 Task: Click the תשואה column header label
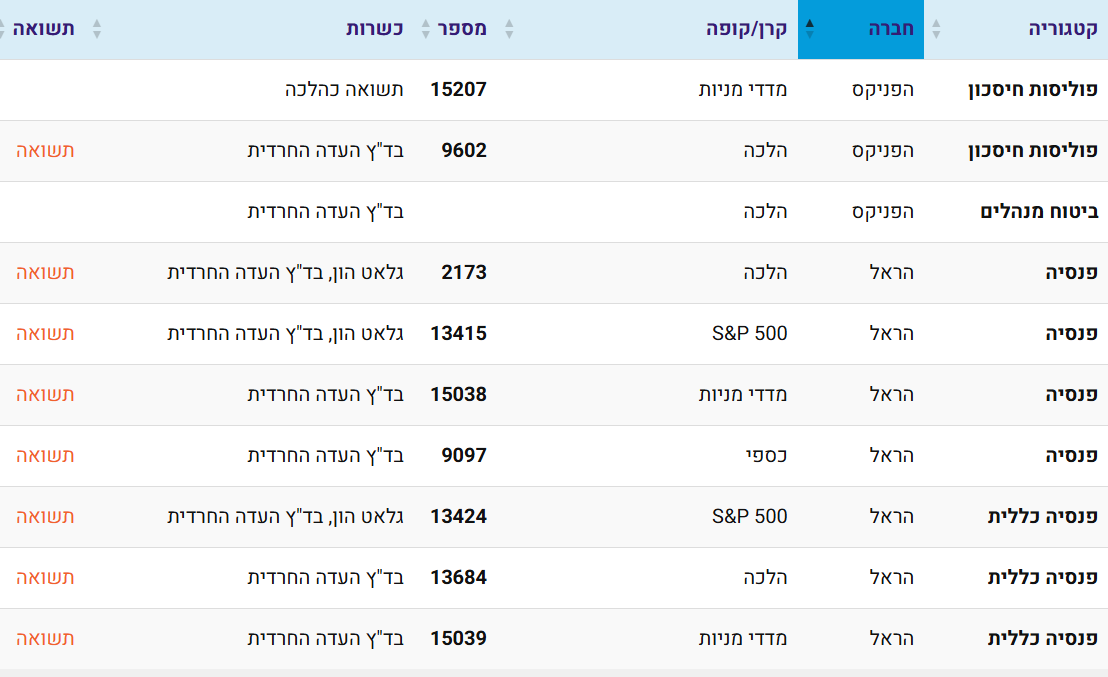[x=44, y=28]
